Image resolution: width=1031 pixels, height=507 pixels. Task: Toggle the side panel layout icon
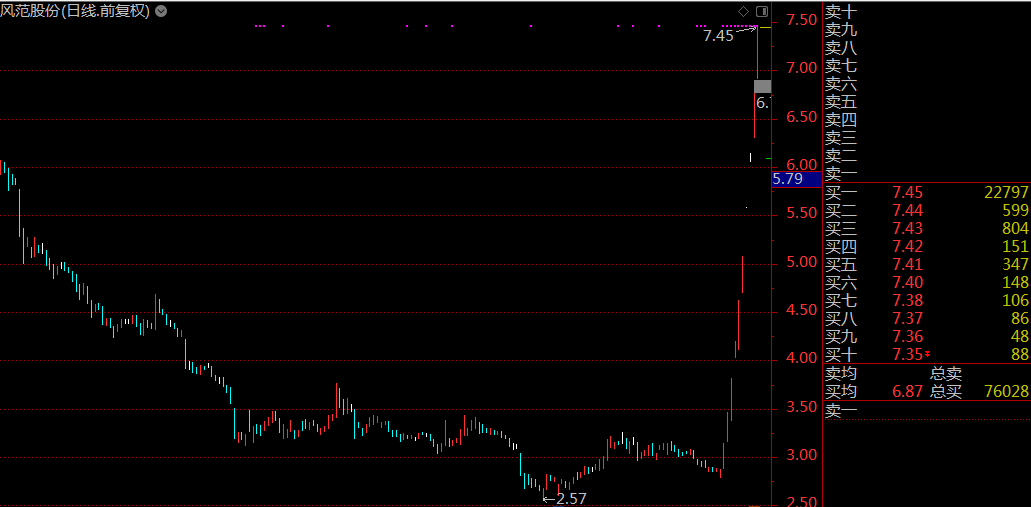tap(761, 11)
